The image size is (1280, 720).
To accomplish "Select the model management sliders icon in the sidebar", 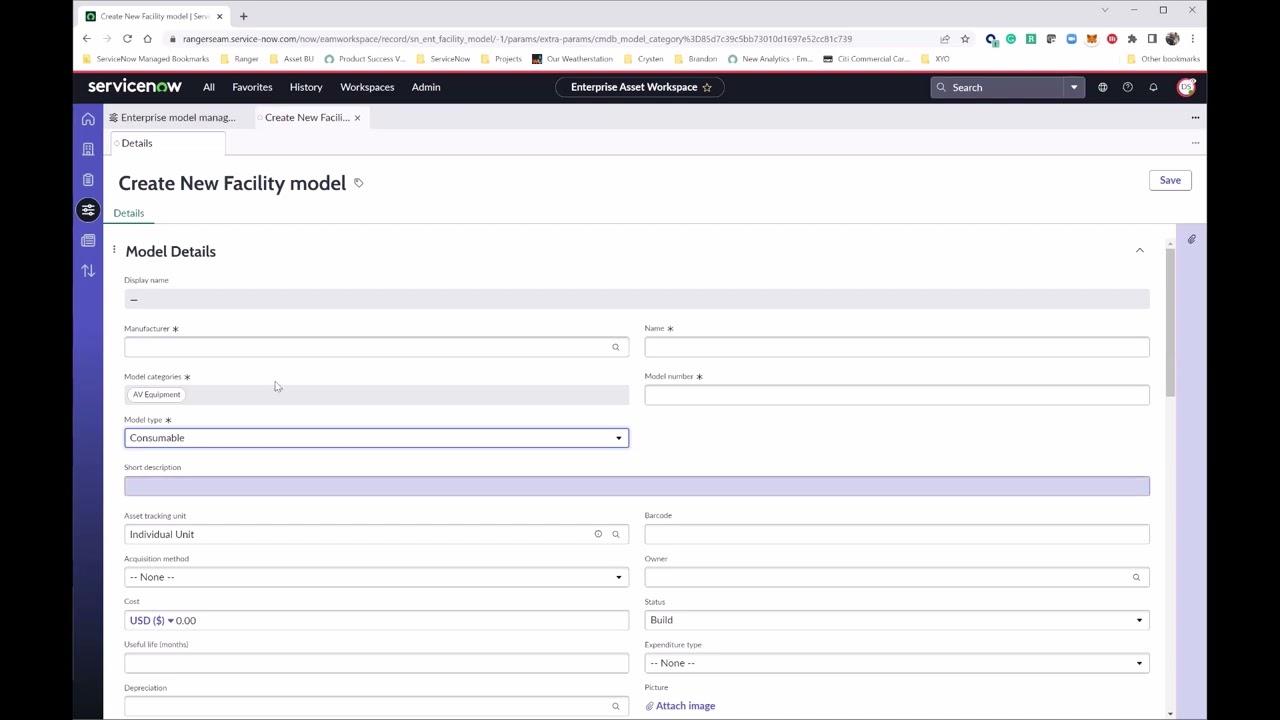I will tap(88, 210).
